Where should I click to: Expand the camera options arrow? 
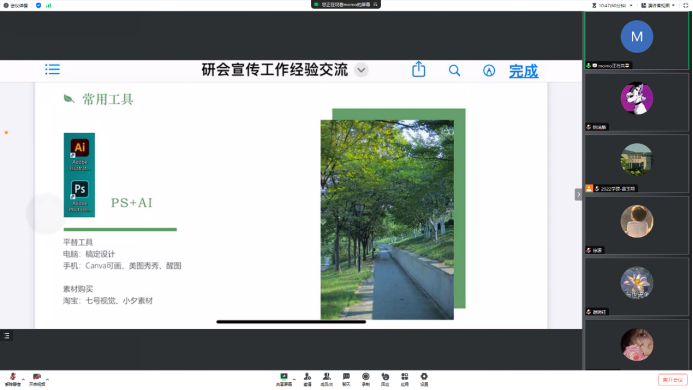point(47,379)
